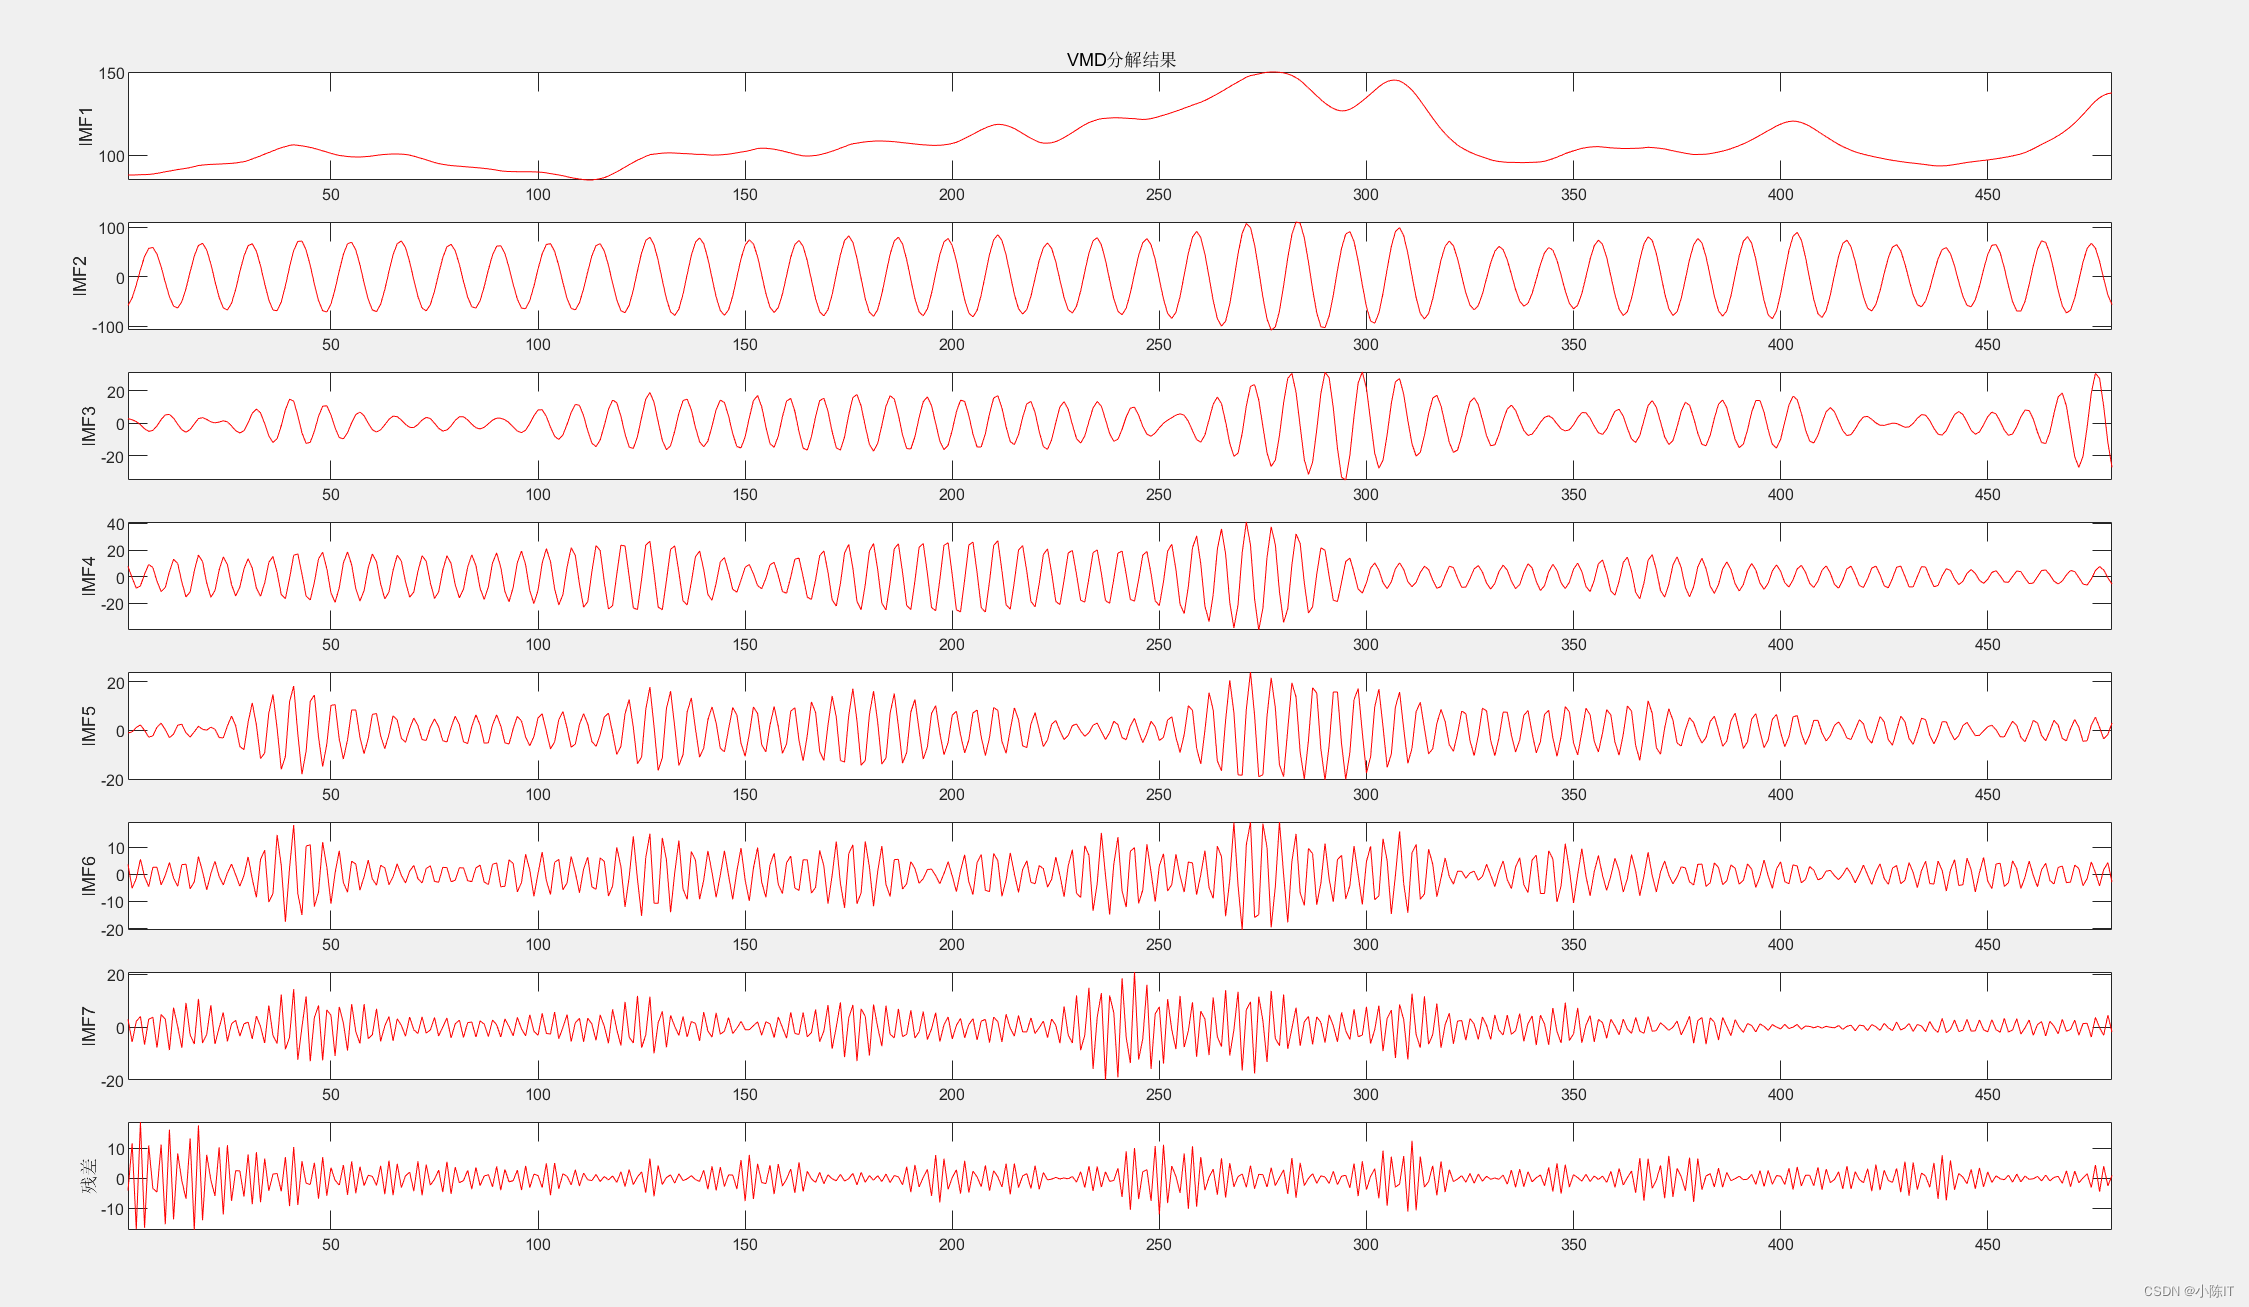Click the 0 y-tick on IMF3 plot
The image size is (2249, 1307).
(x=120, y=424)
